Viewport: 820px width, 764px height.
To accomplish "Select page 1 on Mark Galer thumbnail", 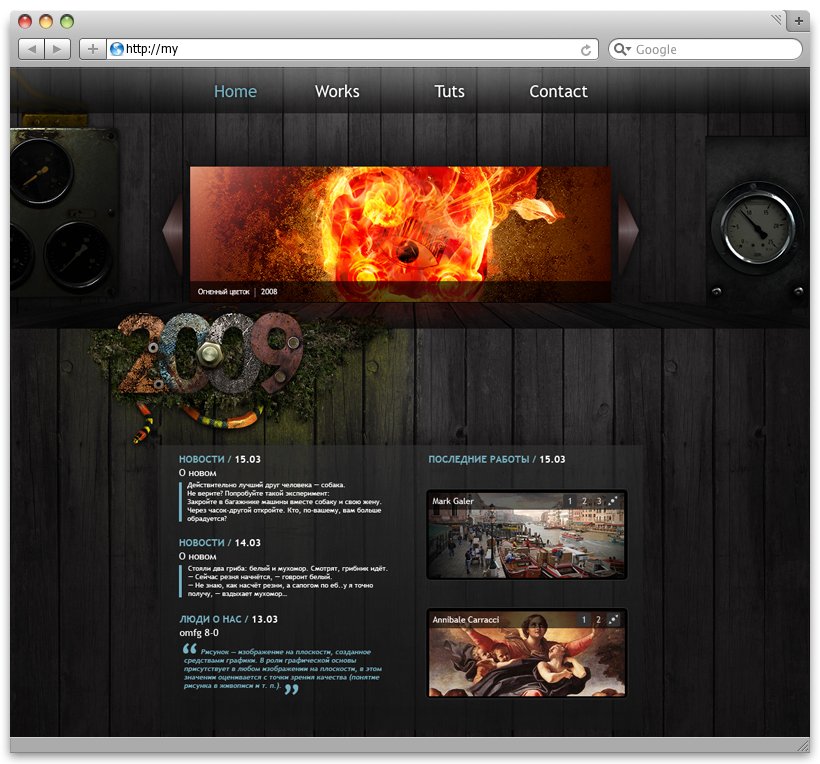I will pos(570,501).
